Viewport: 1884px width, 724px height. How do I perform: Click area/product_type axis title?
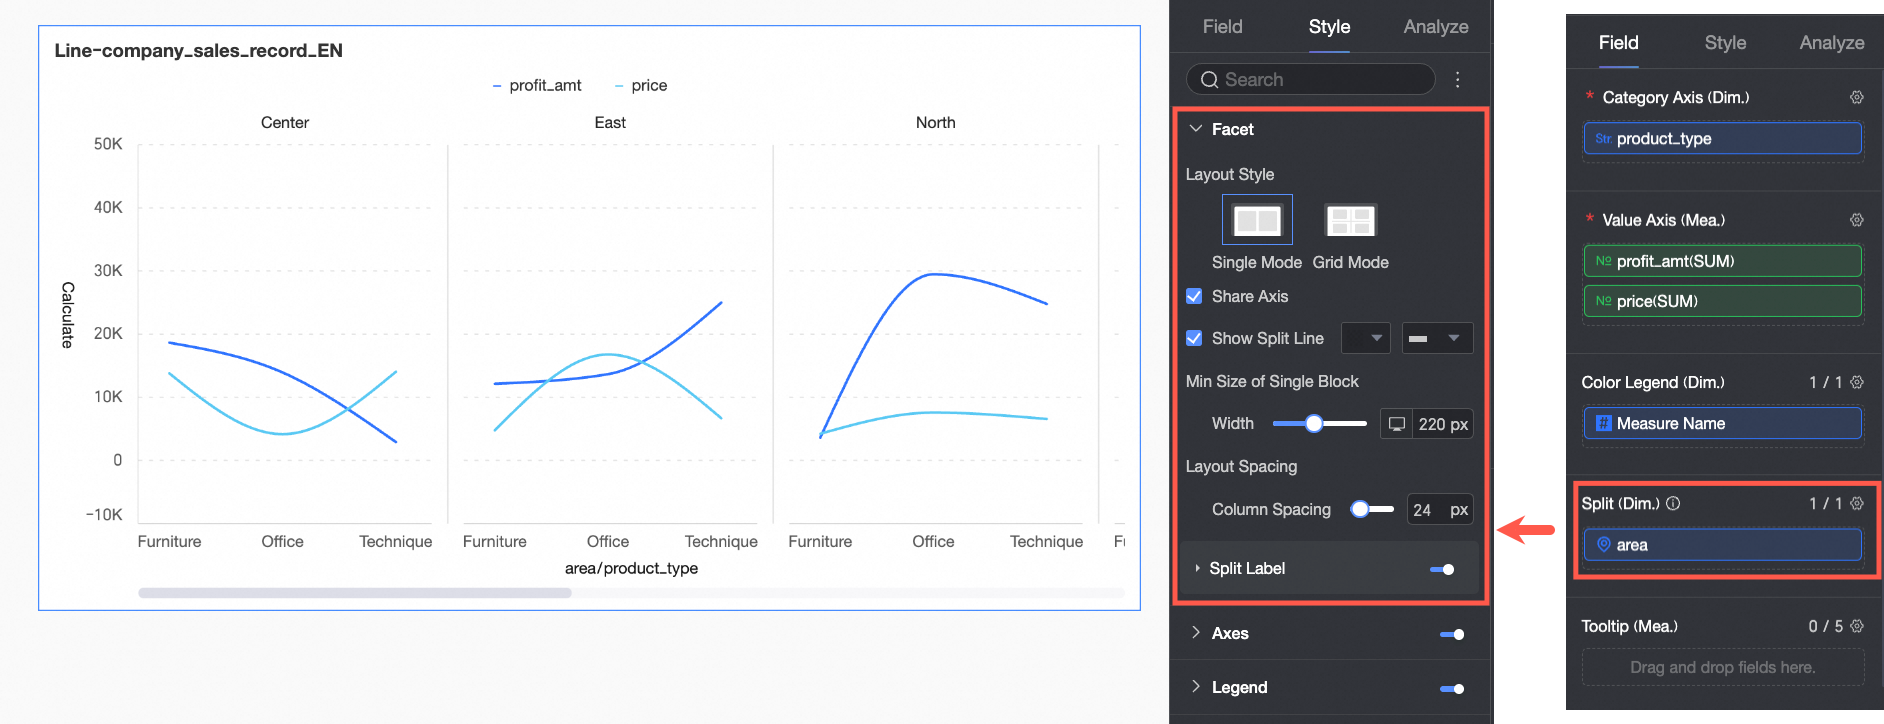[631, 568]
